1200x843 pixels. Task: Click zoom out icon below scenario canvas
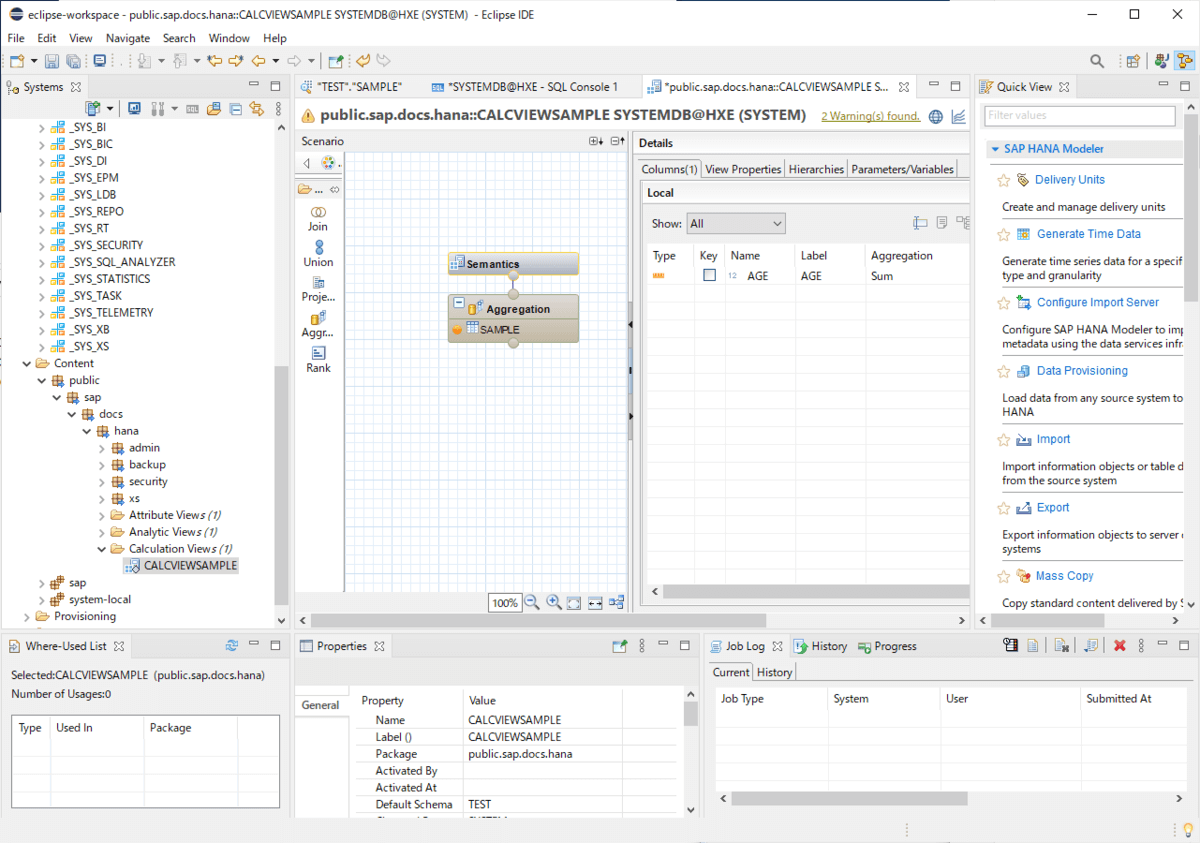(x=532, y=603)
